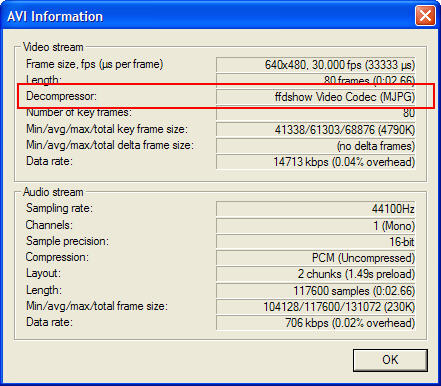441x386 pixels.
Task: Click the 14713 kbps video data rate
Action: [316, 162]
